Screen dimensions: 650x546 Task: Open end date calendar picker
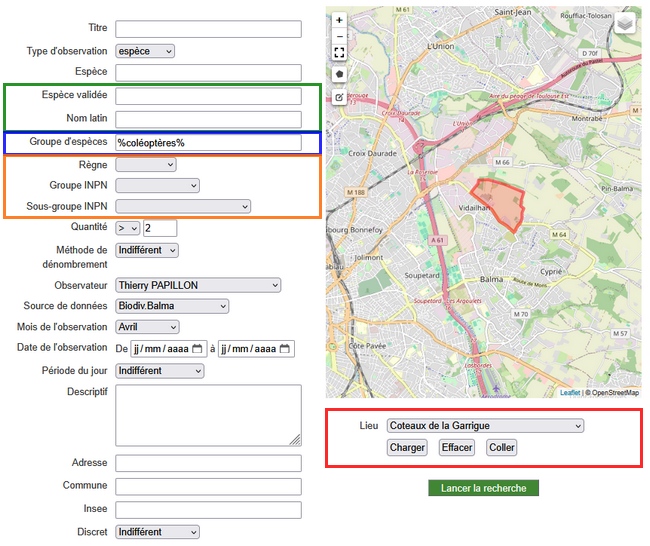pyautogui.click(x=285, y=349)
